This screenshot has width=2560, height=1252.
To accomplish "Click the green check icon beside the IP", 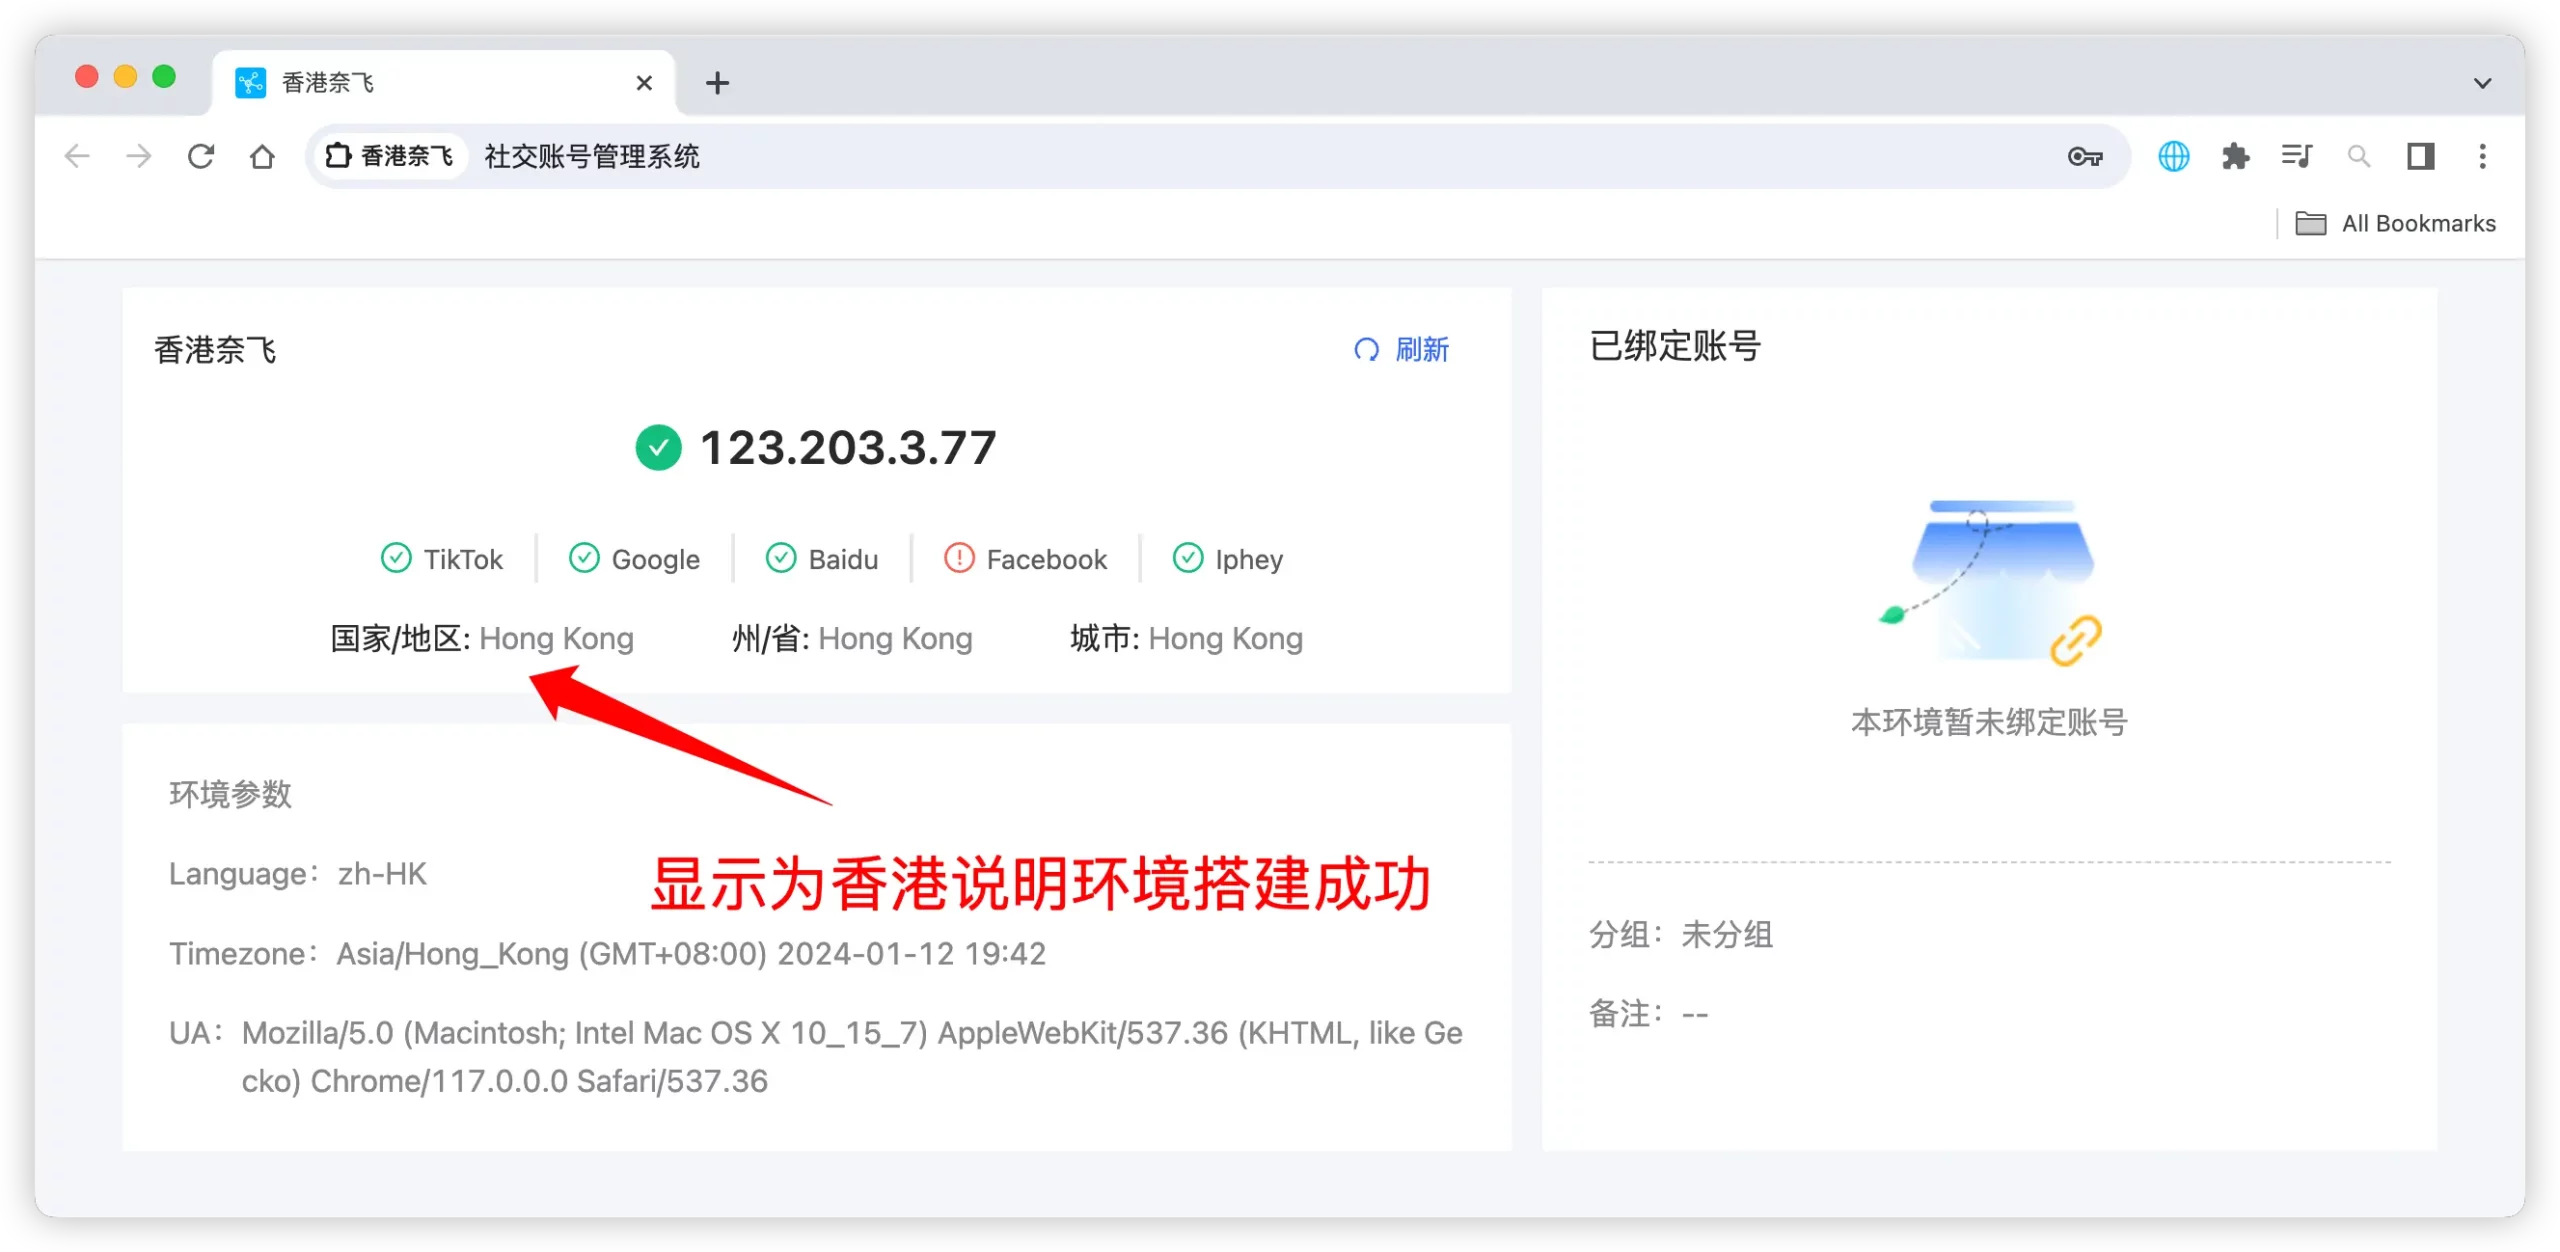I will coord(658,447).
